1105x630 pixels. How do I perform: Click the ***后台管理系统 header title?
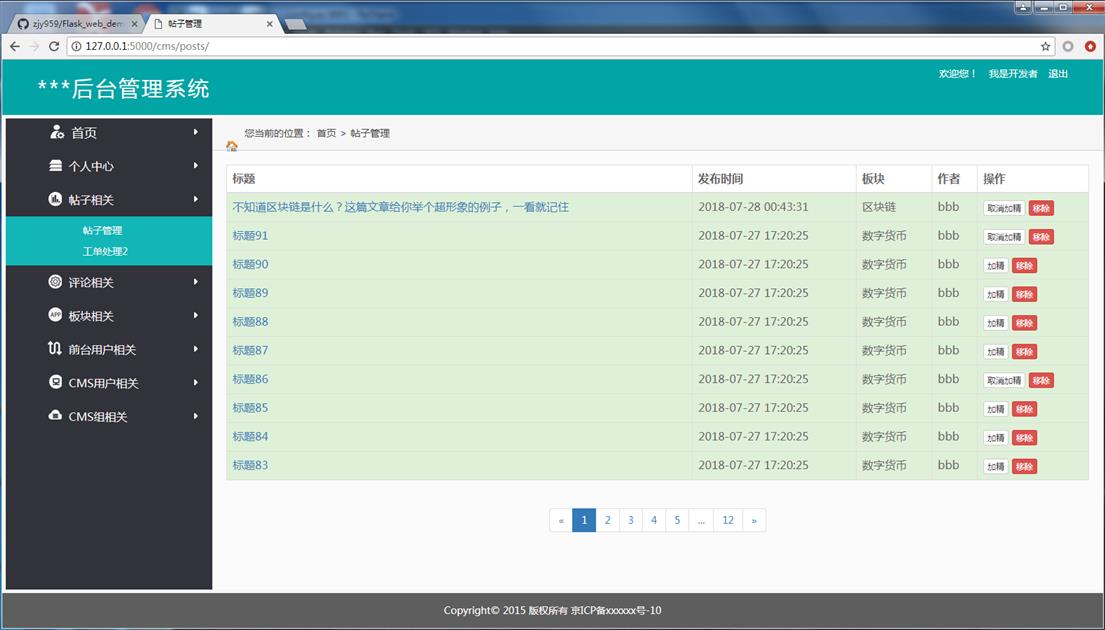pos(123,89)
